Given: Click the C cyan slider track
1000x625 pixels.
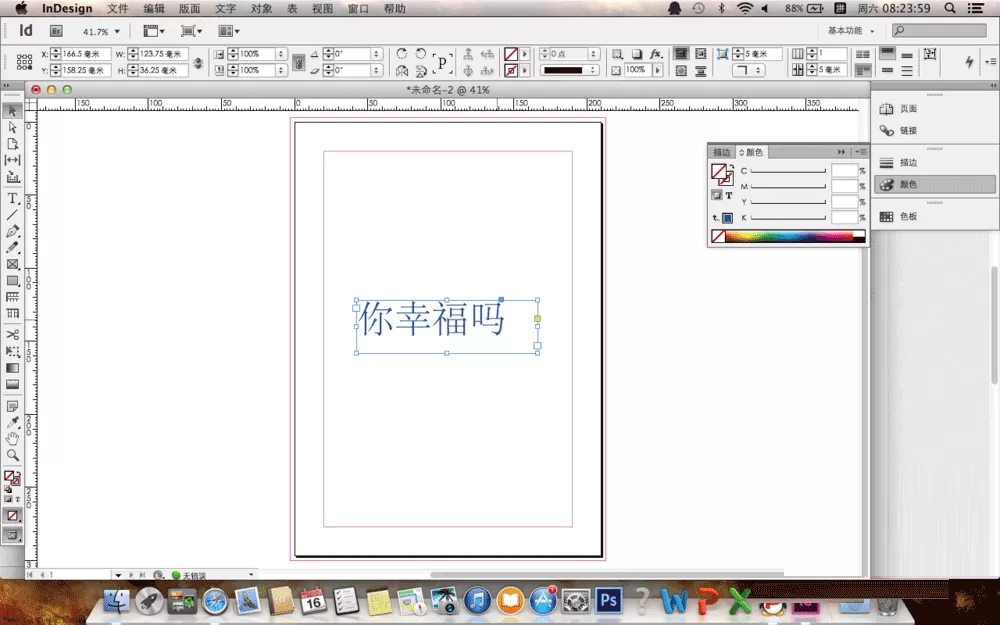Looking at the screenshot, I should (788, 171).
